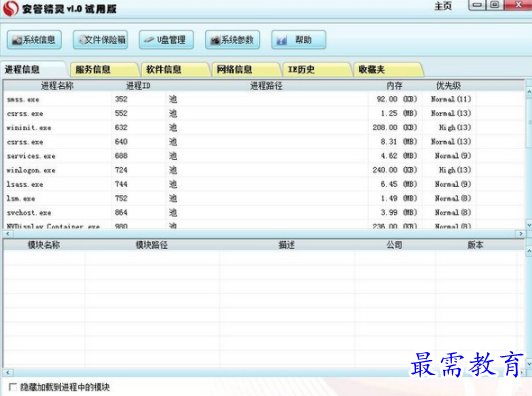Sort by 优先级 column header
Screen dimensions: 532x396
click(449, 86)
